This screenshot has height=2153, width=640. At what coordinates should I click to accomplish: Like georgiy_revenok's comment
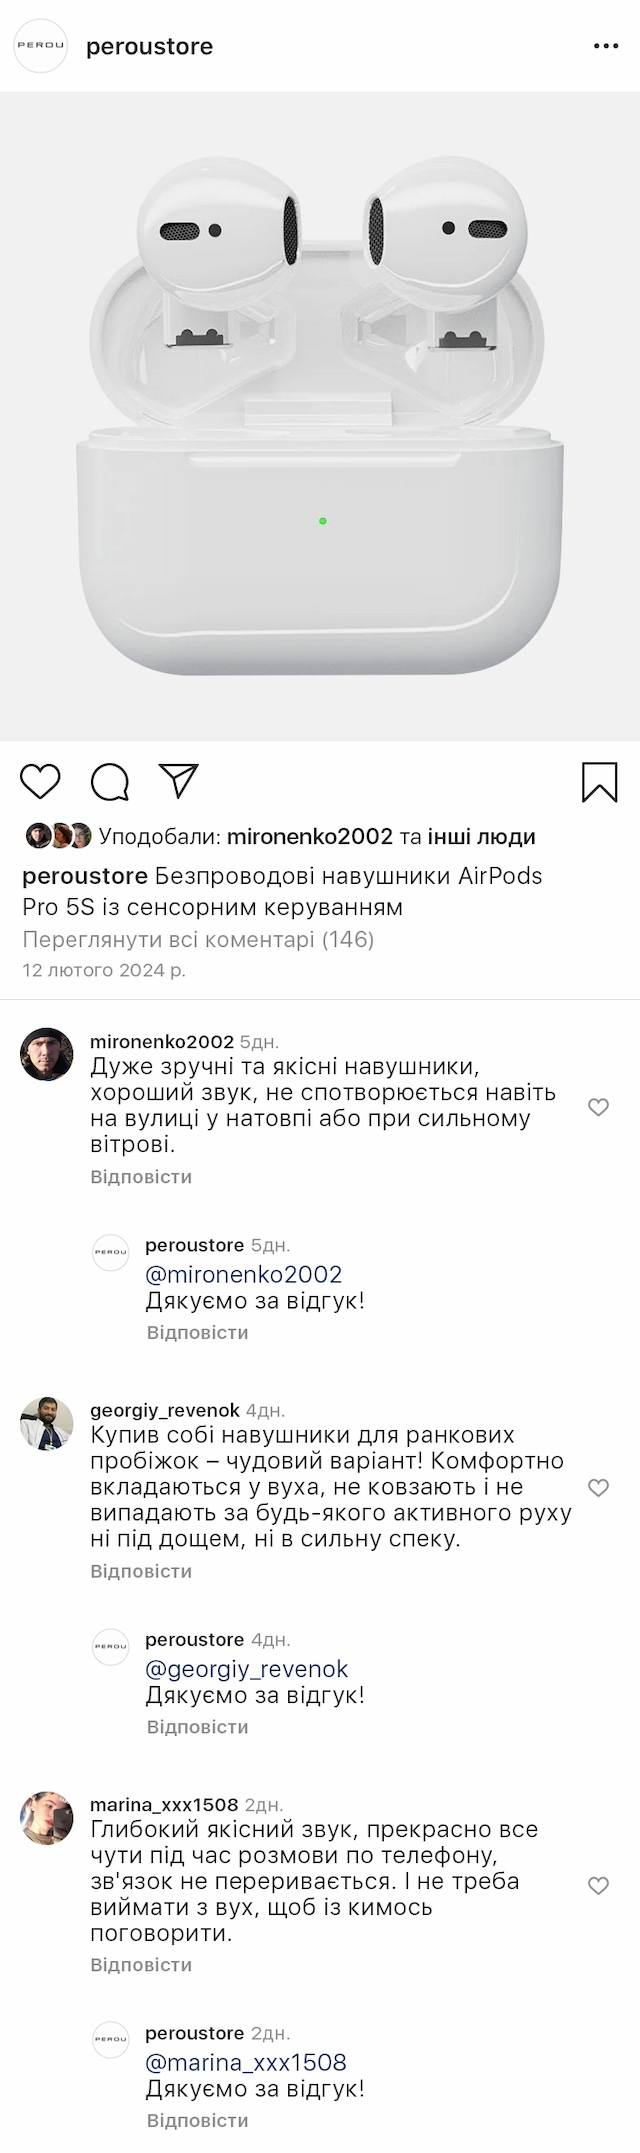[x=598, y=1487]
